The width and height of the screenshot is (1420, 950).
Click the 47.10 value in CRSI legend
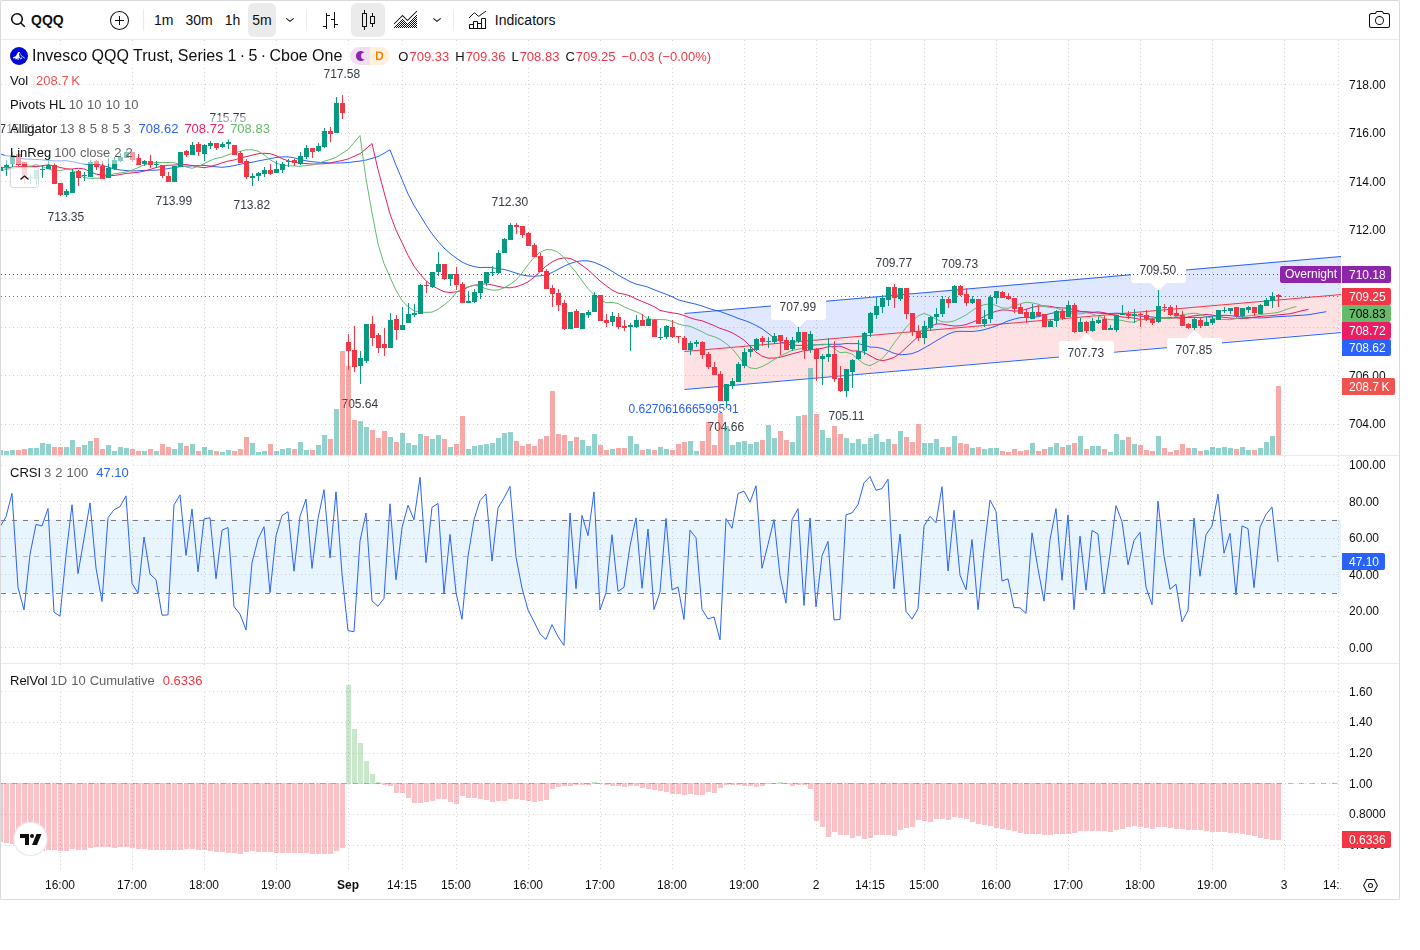(112, 473)
